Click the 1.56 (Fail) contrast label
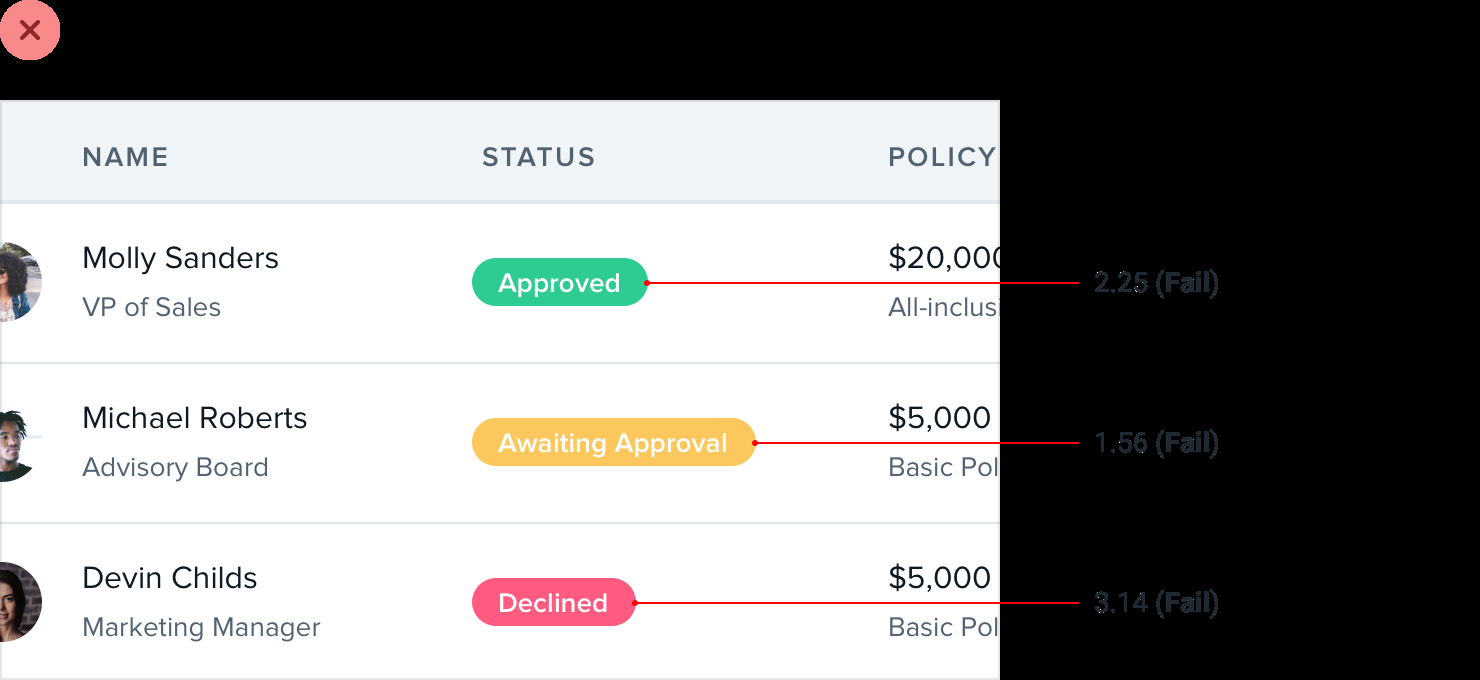Image resolution: width=1480 pixels, height=680 pixels. [1156, 443]
